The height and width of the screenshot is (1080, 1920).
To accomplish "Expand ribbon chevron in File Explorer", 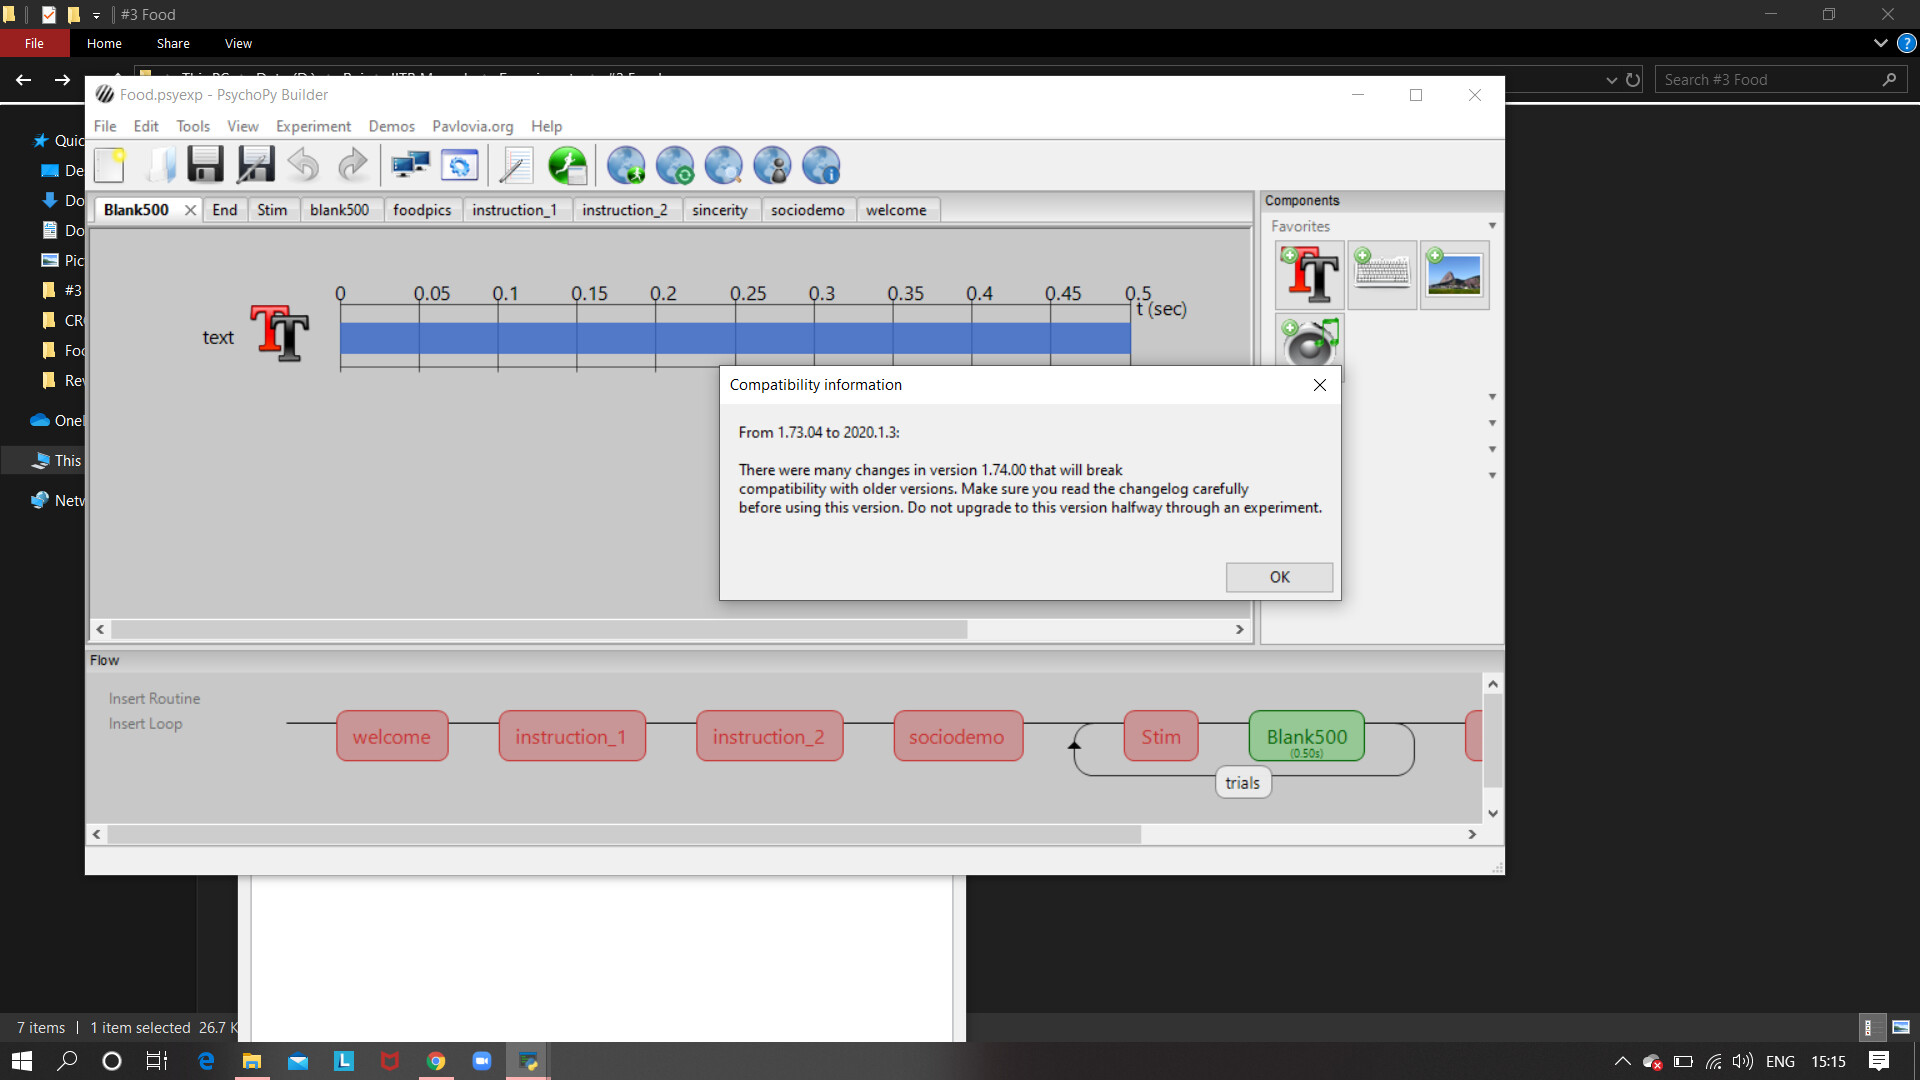I will (x=1880, y=43).
